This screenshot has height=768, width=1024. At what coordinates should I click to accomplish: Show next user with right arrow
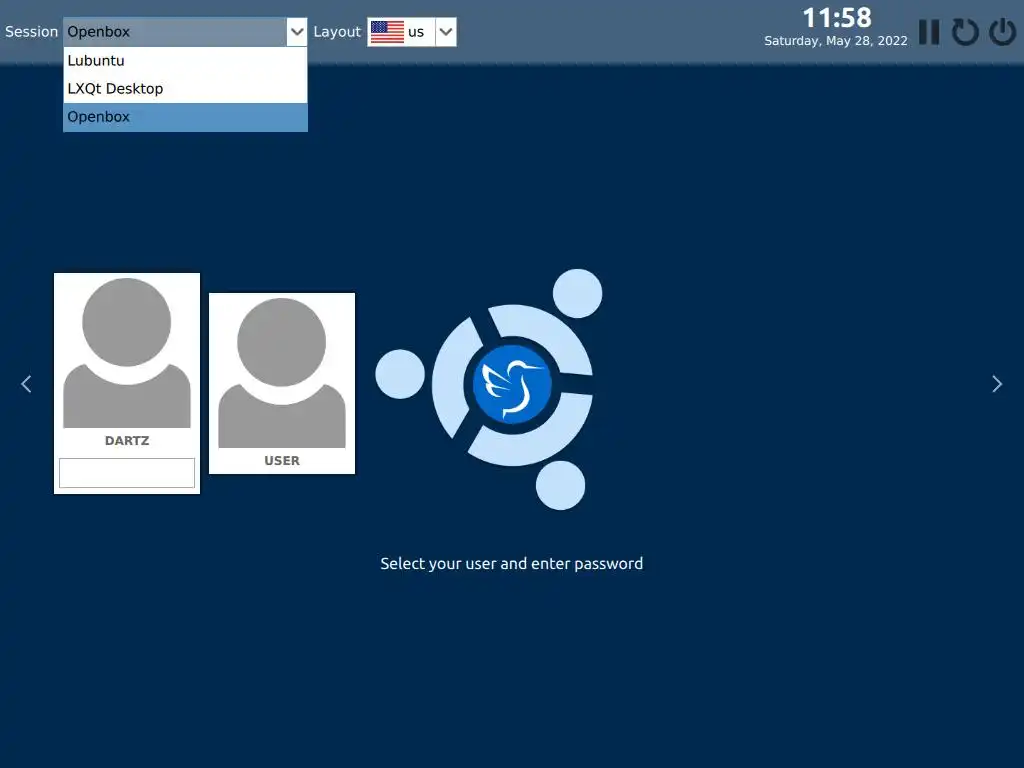(997, 384)
